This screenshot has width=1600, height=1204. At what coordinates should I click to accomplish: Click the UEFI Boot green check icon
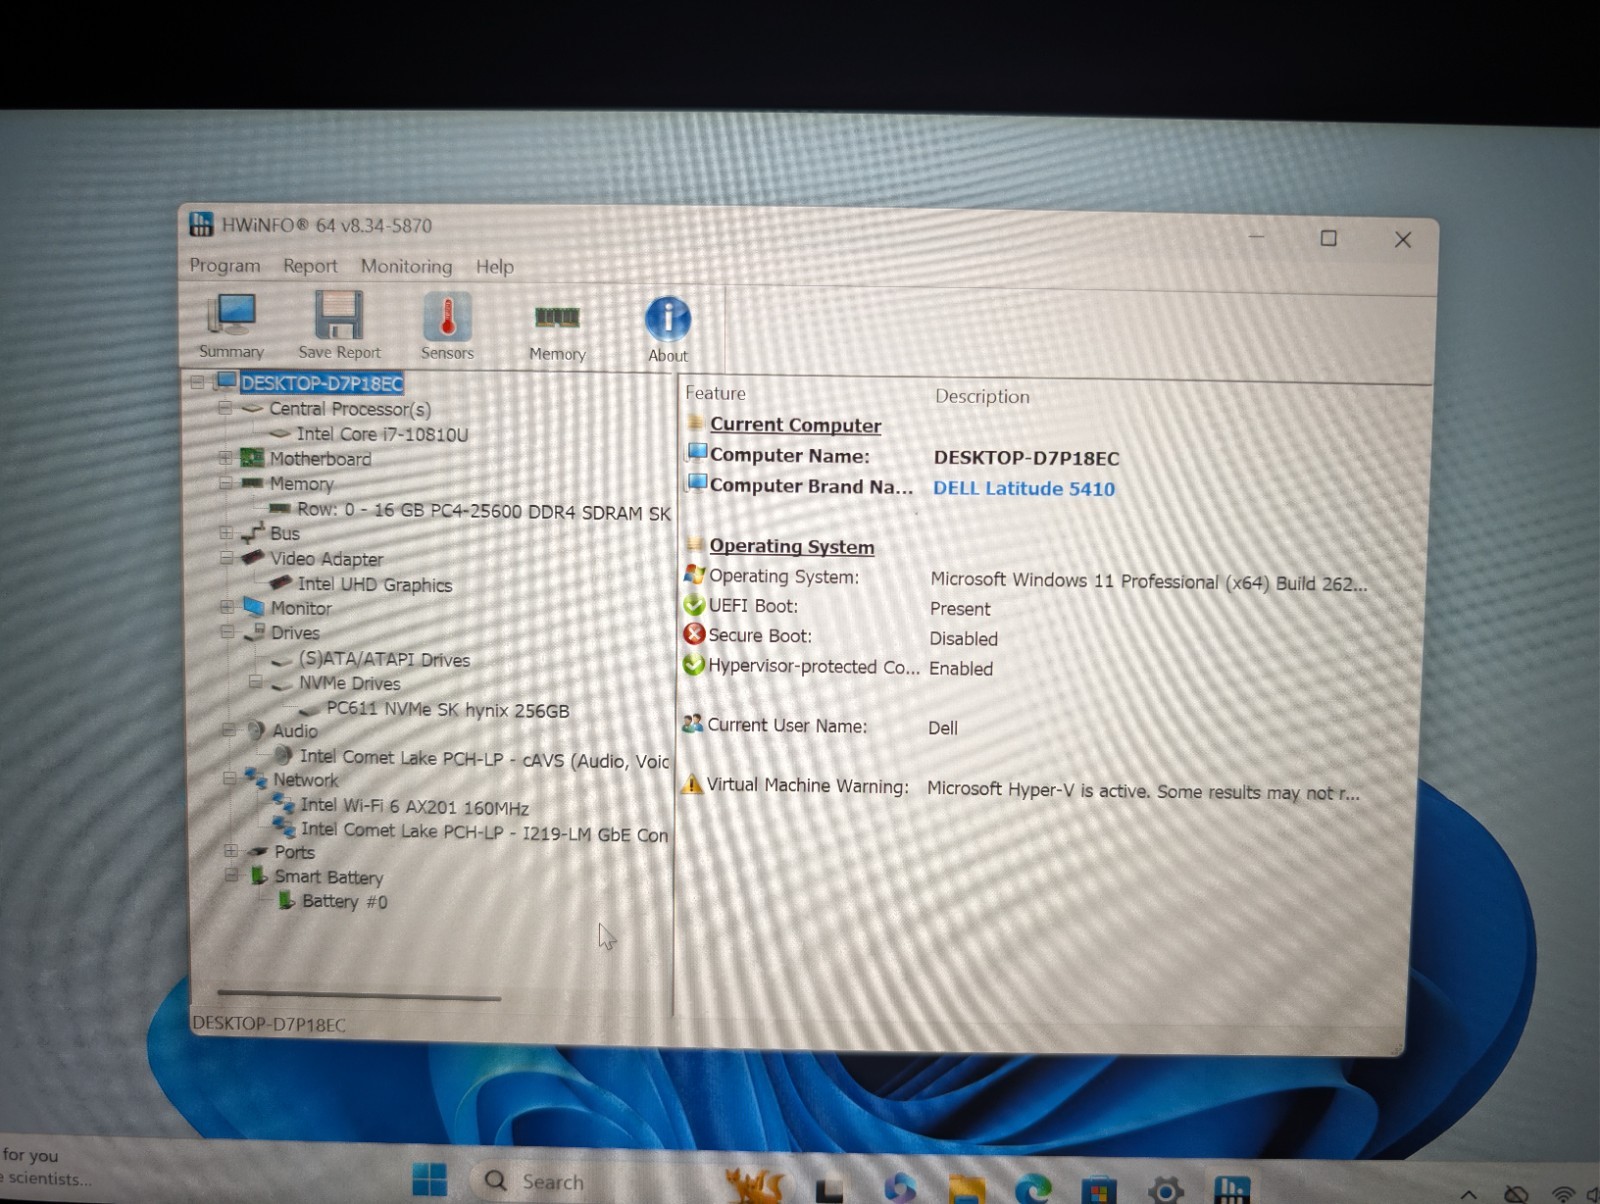[694, 604]
